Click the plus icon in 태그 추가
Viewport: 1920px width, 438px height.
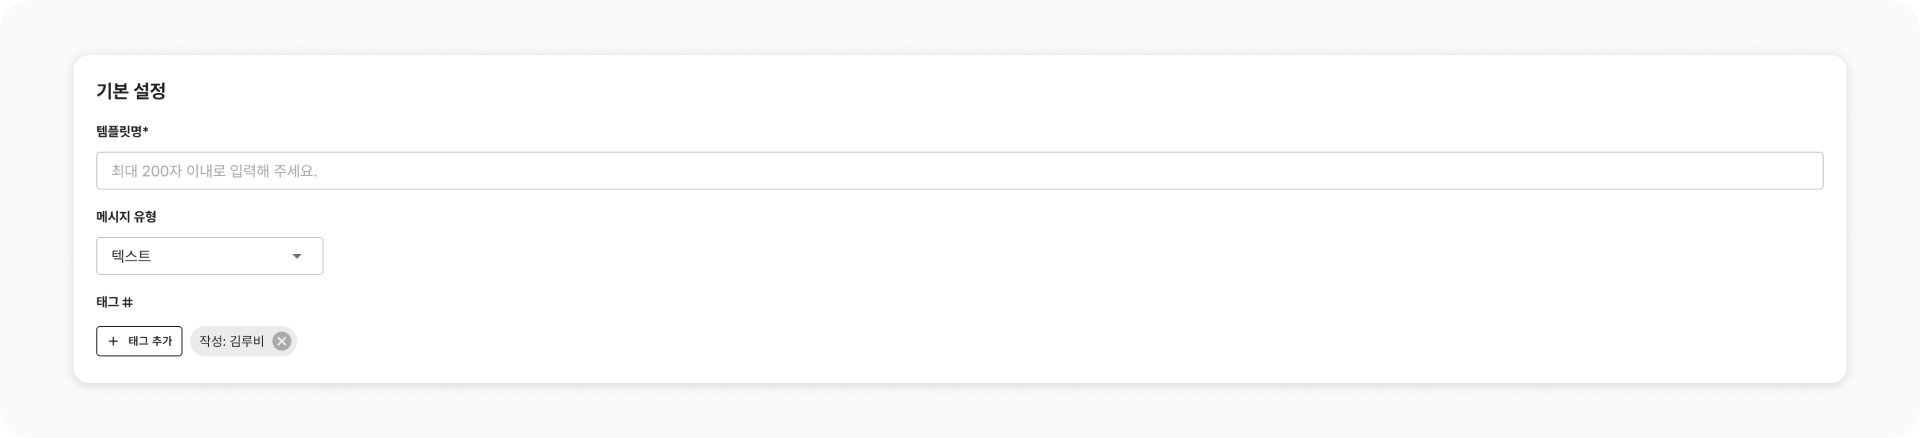[113, 341]
